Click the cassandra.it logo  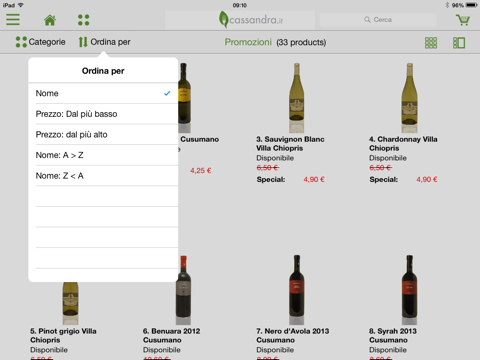(x=251, y=20)
